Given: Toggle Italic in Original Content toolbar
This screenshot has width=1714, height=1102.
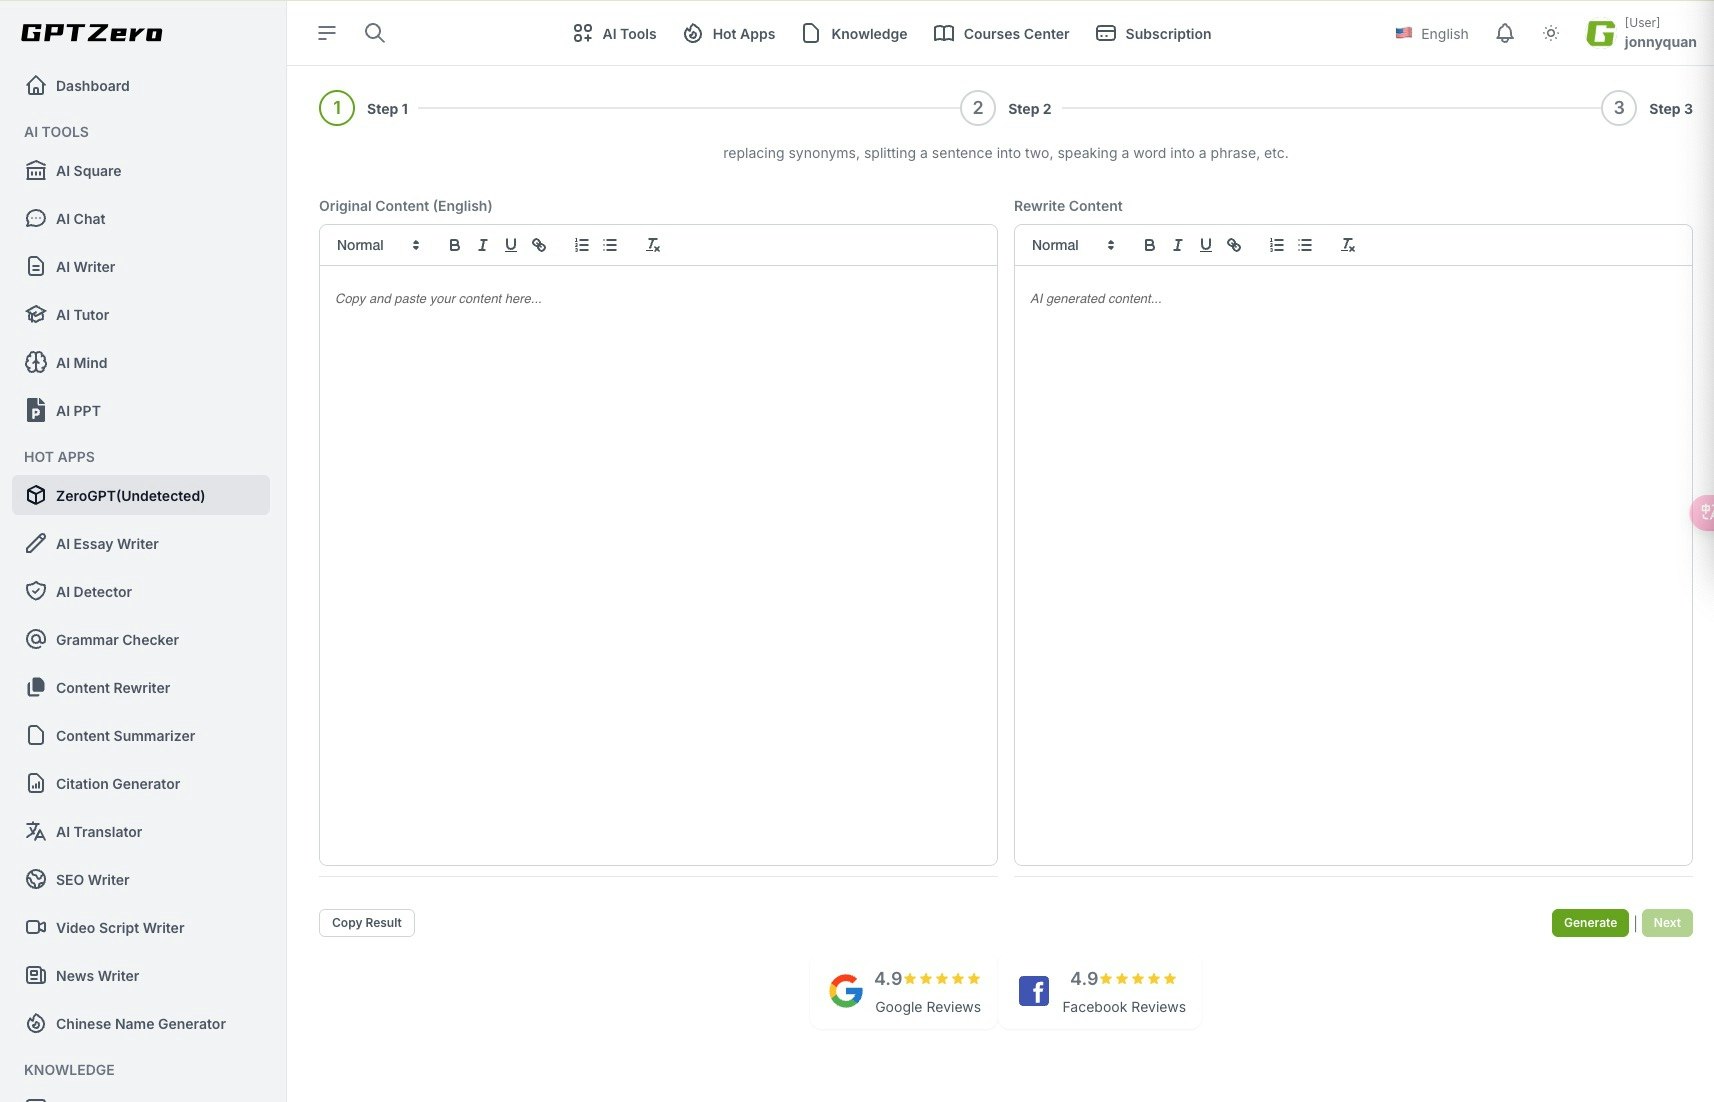Looking at the screenshot, I should [x=482, y=245].
